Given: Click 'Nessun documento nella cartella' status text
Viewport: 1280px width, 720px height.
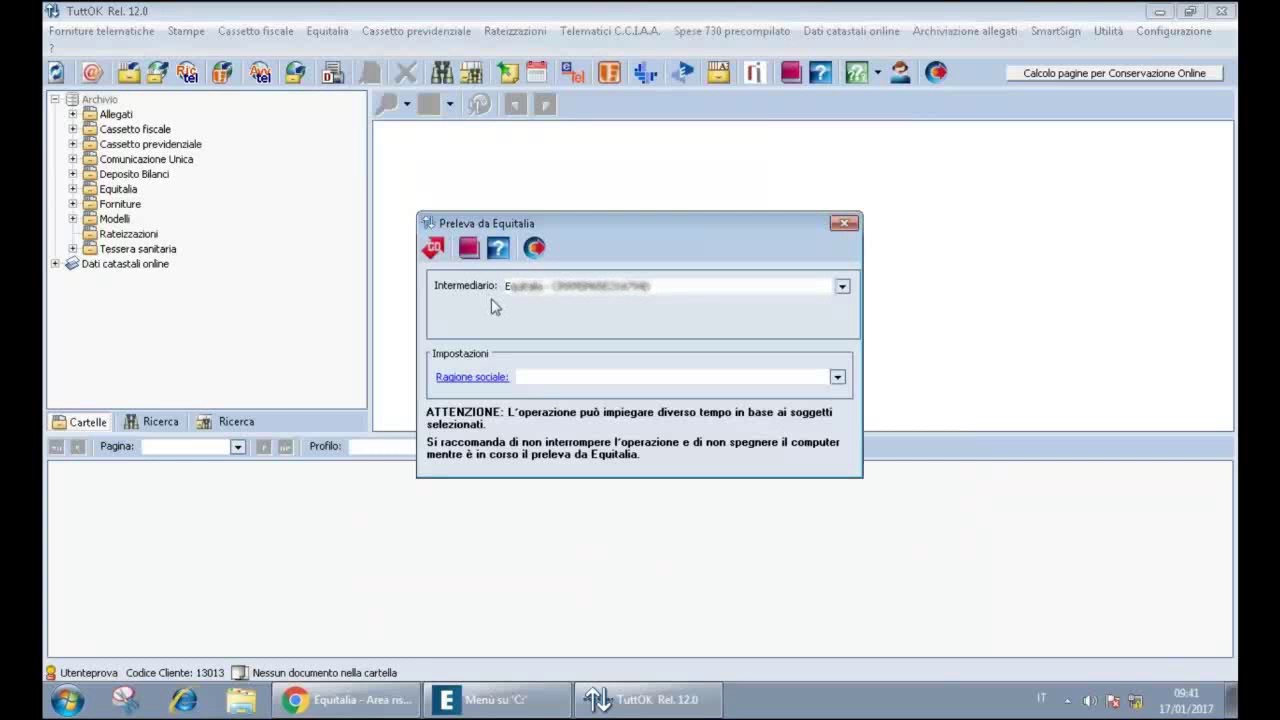Looking at the screenshot, I should pyautogui.click(x=325, y=673).
